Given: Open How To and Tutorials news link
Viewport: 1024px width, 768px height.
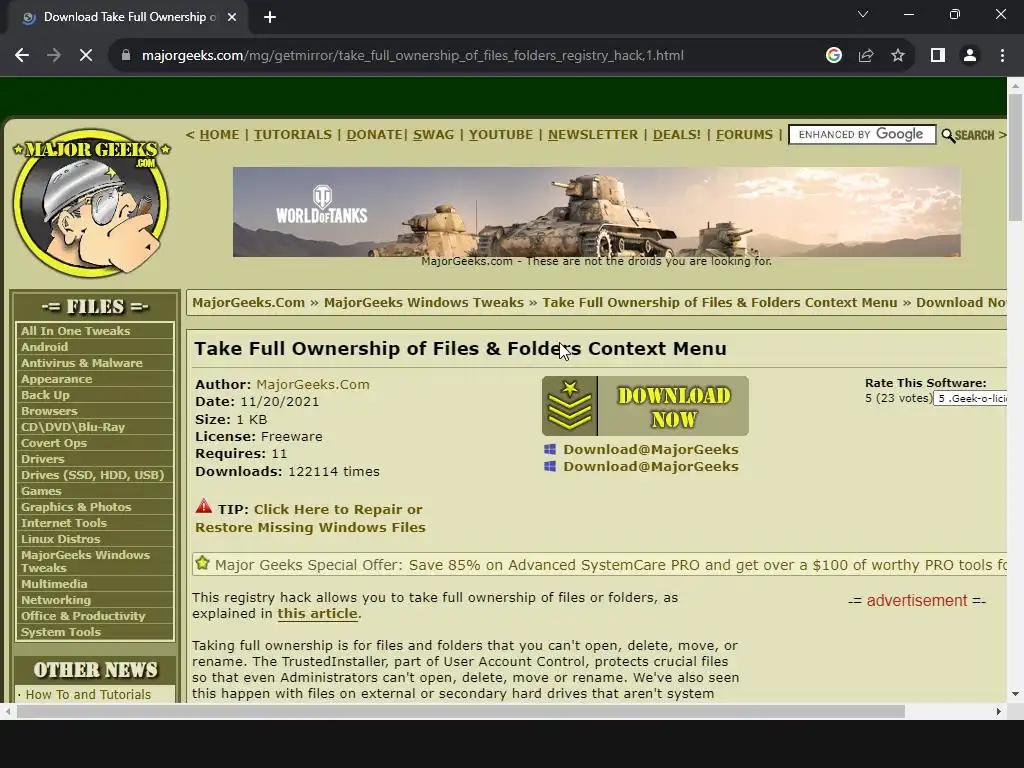Looking at the screenshot, I should pos(88,694).
